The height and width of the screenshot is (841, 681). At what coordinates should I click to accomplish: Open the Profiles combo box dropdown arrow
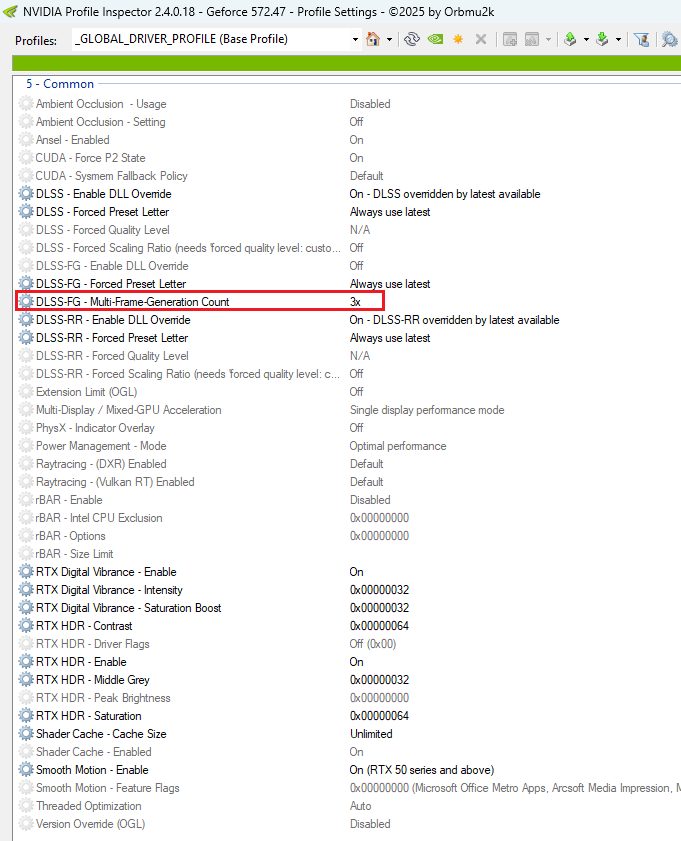point(355,40)
